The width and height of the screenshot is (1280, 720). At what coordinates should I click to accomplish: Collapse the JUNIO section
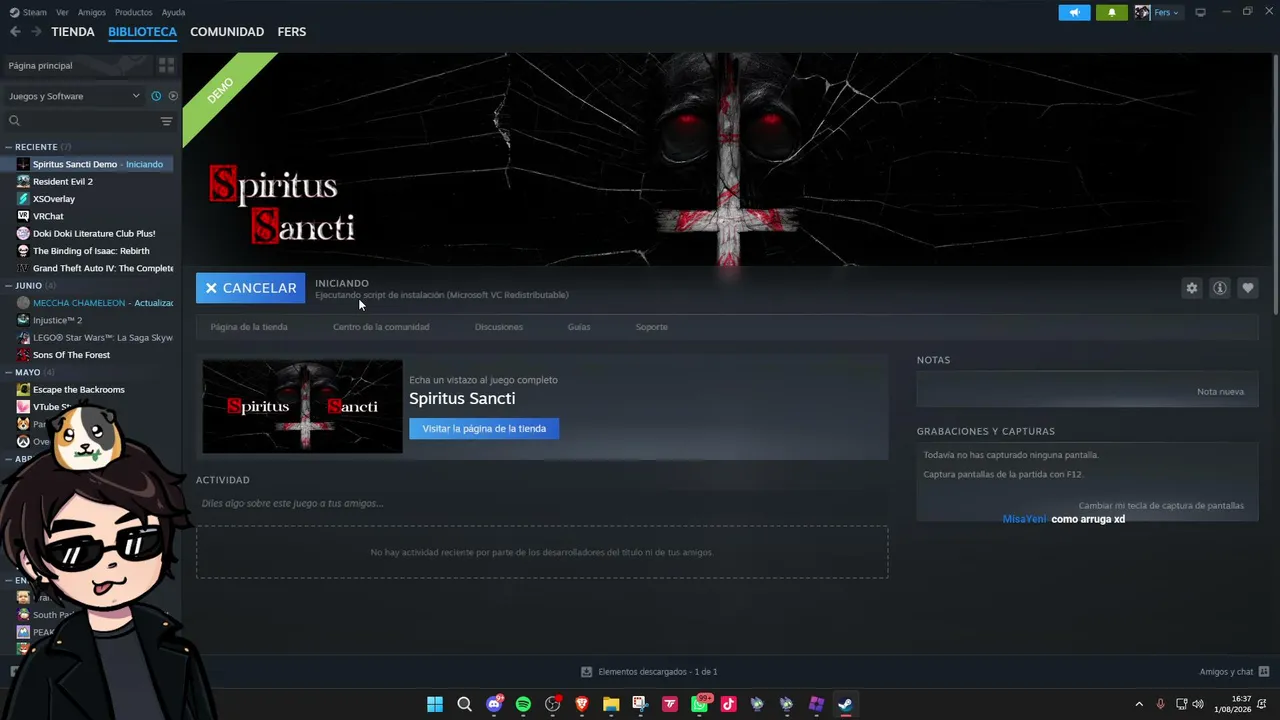point(8,286)
